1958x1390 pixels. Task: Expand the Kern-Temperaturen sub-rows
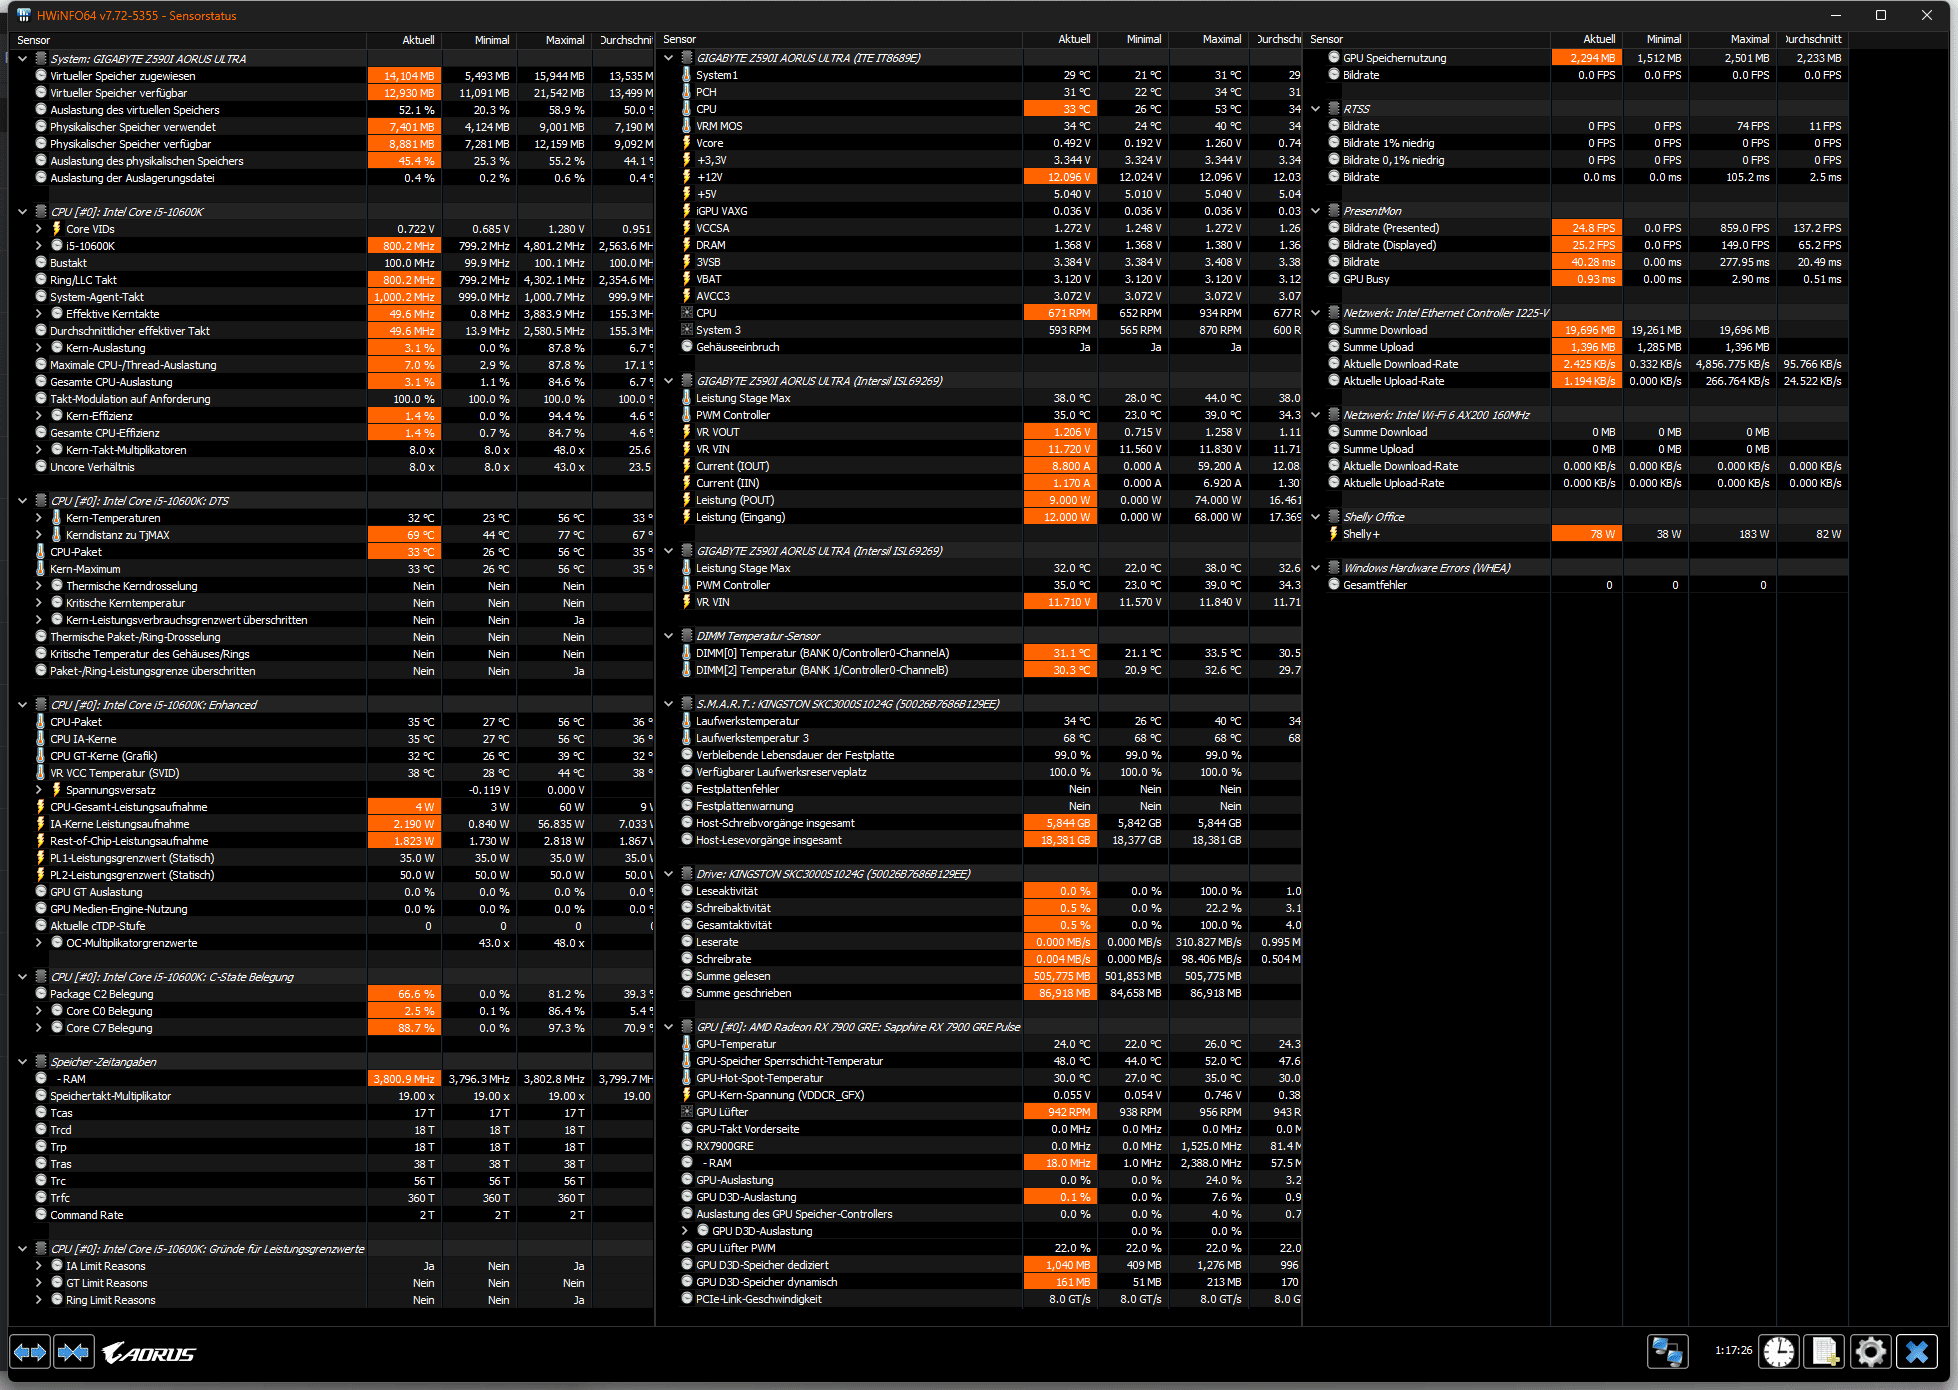[39, 517]
